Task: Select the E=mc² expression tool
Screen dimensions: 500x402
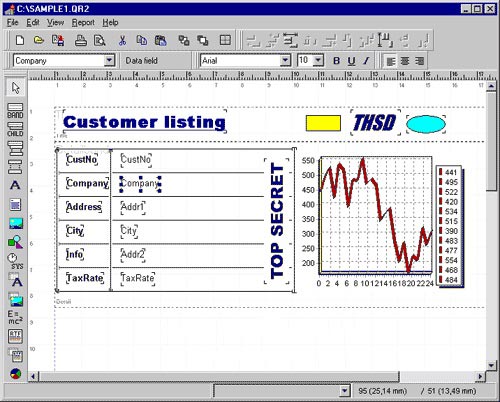Action: [15, 317]
